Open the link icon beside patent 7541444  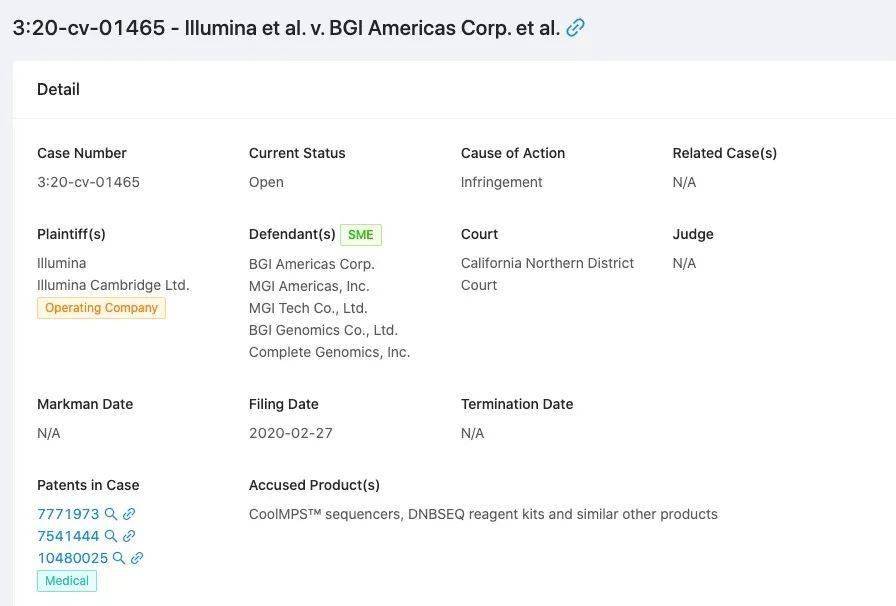pyautogui.click(x=129, y=536)
